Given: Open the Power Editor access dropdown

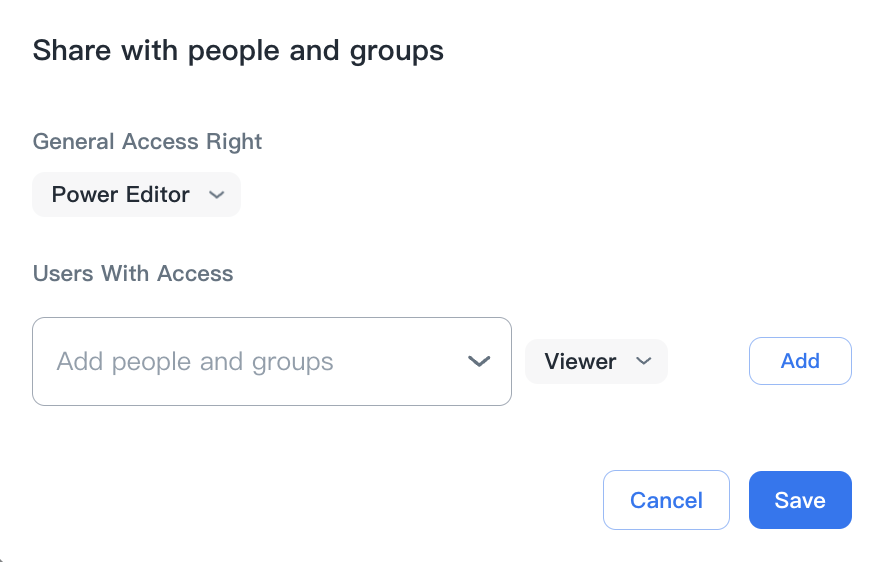Looking at the screenshot, I should [136, 195].
